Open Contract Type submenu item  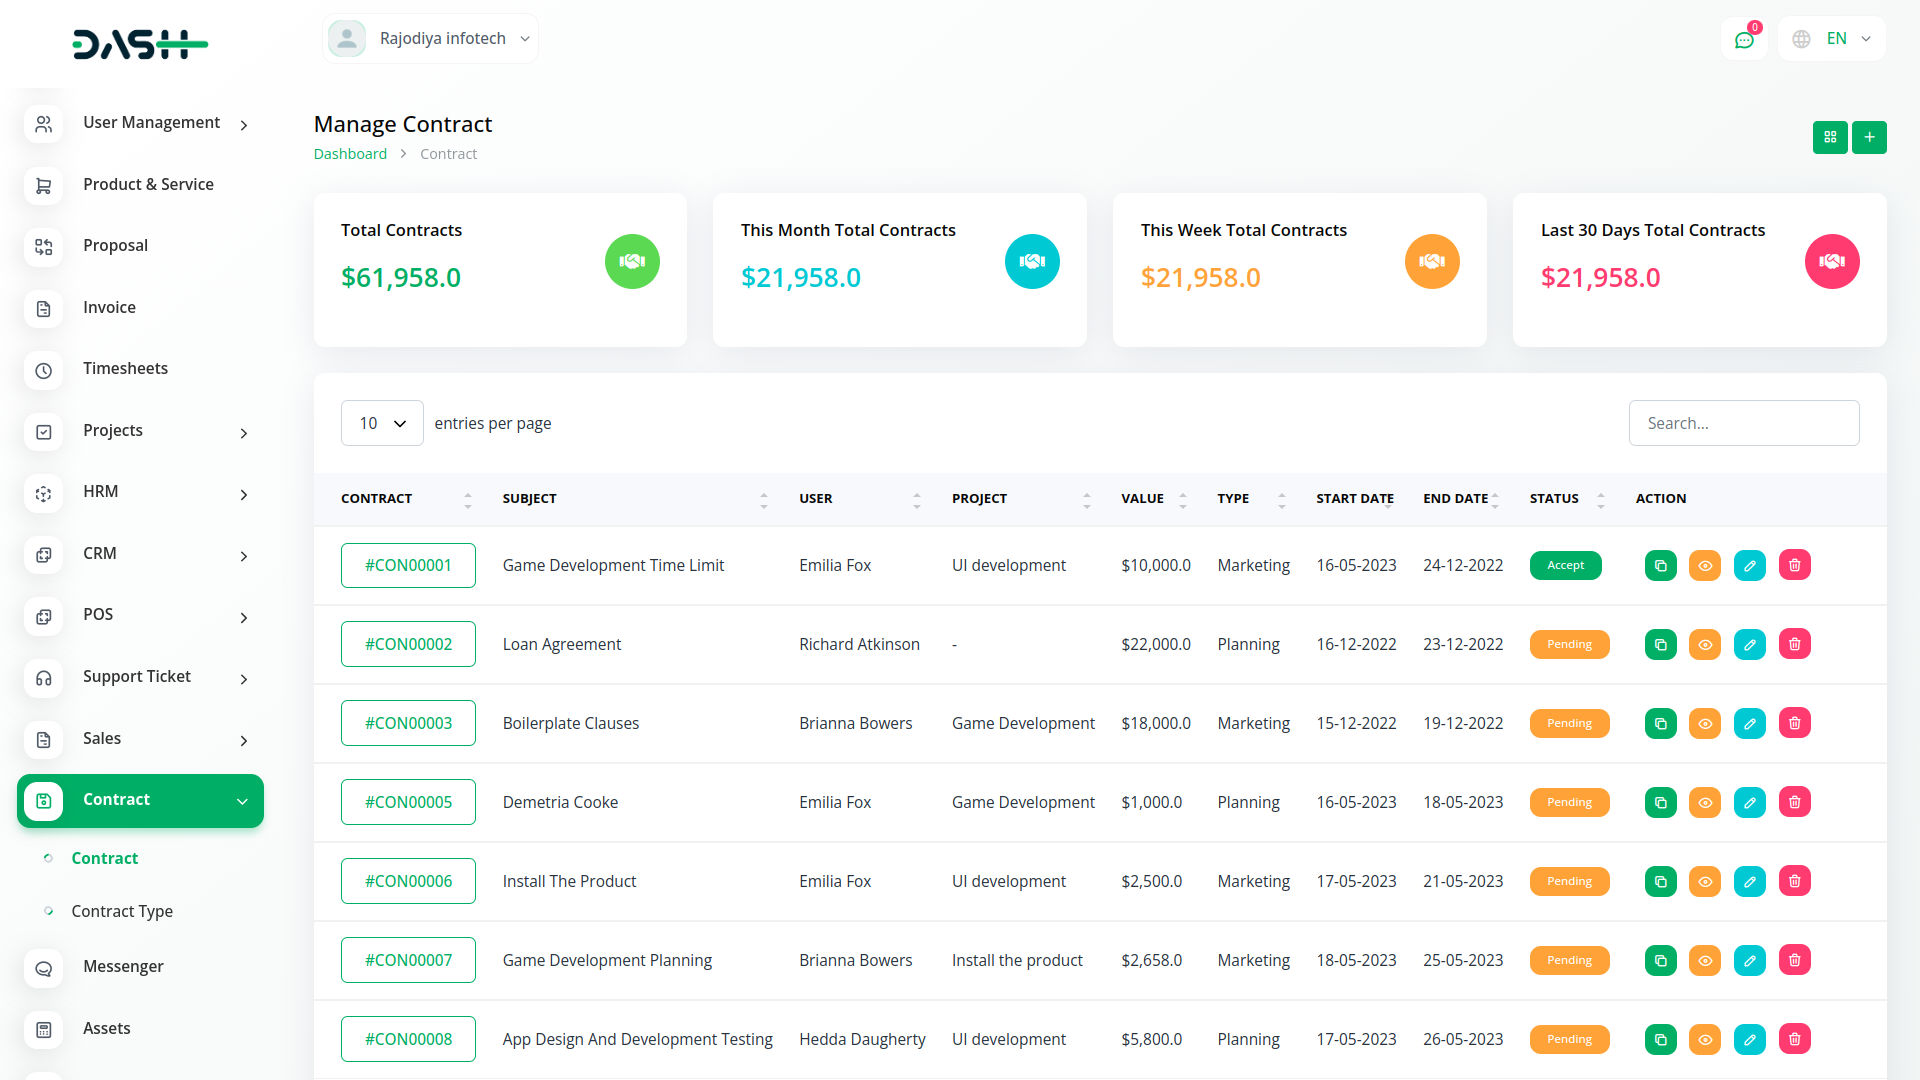click(122, 912)
